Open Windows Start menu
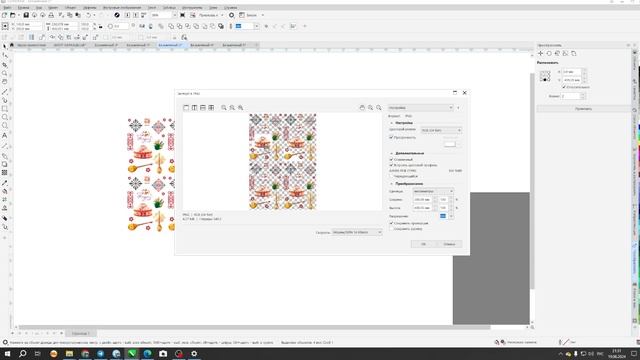 [7, 353]
